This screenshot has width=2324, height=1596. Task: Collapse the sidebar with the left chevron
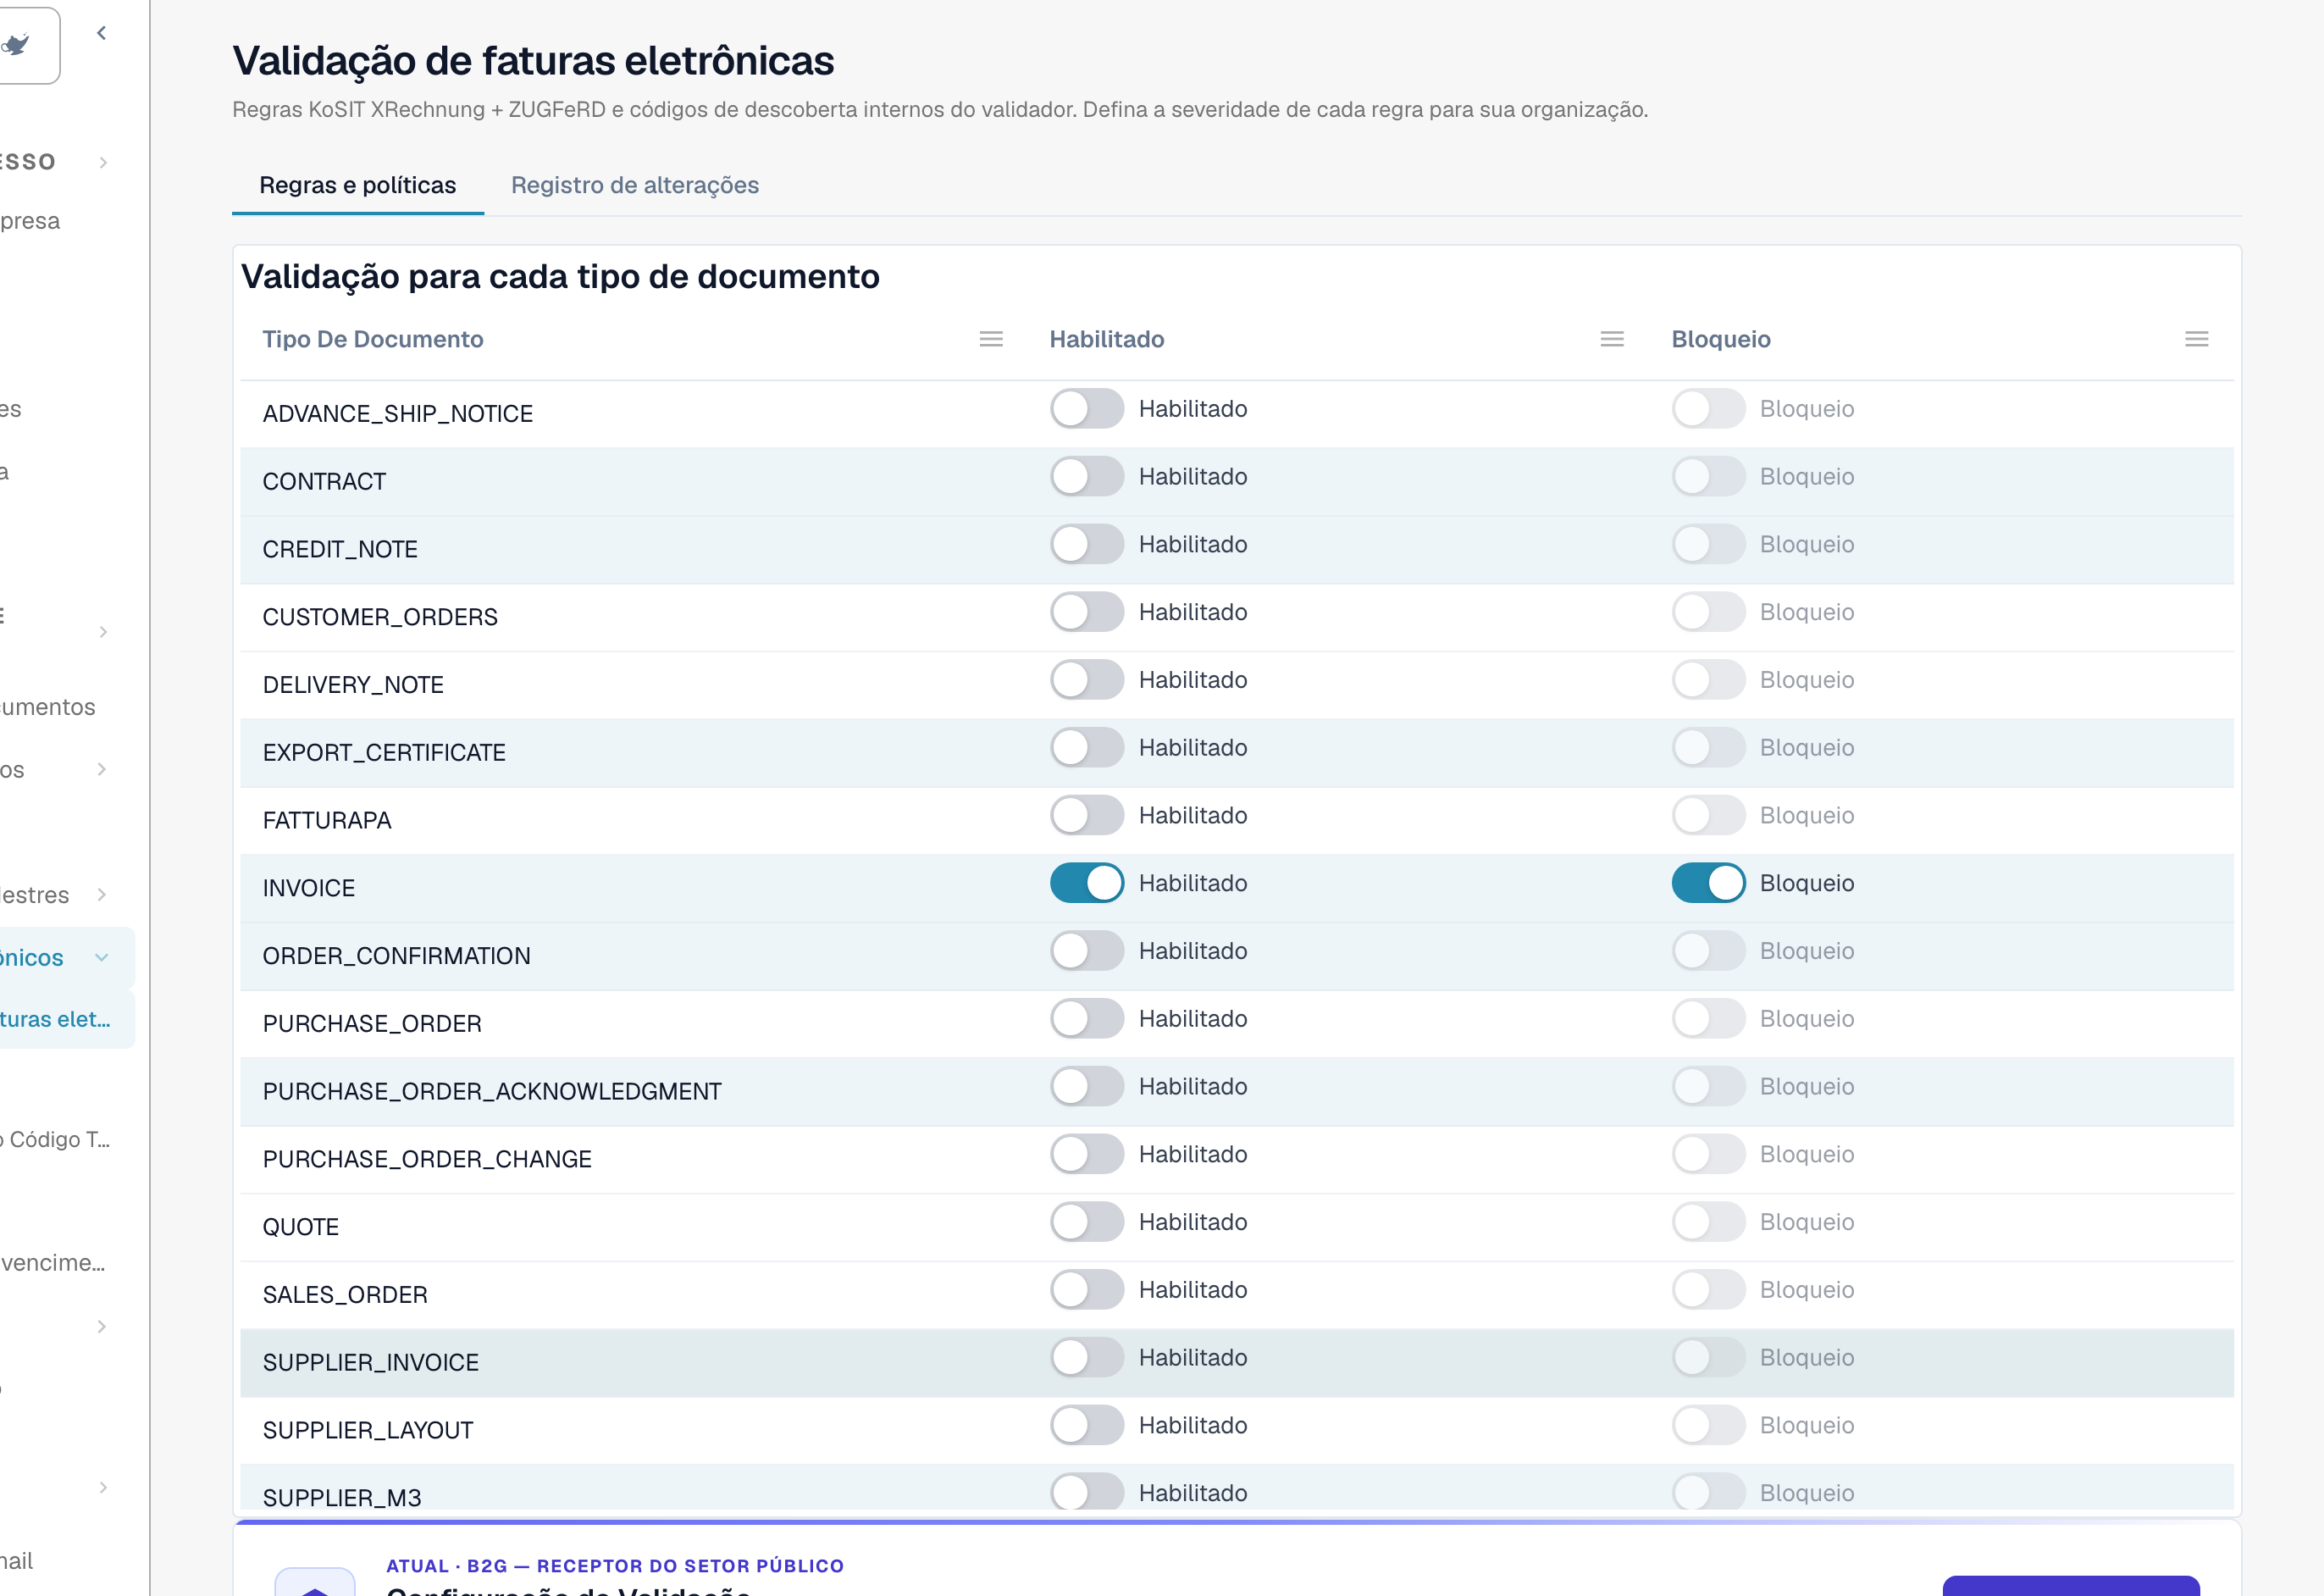pos(101,33)
